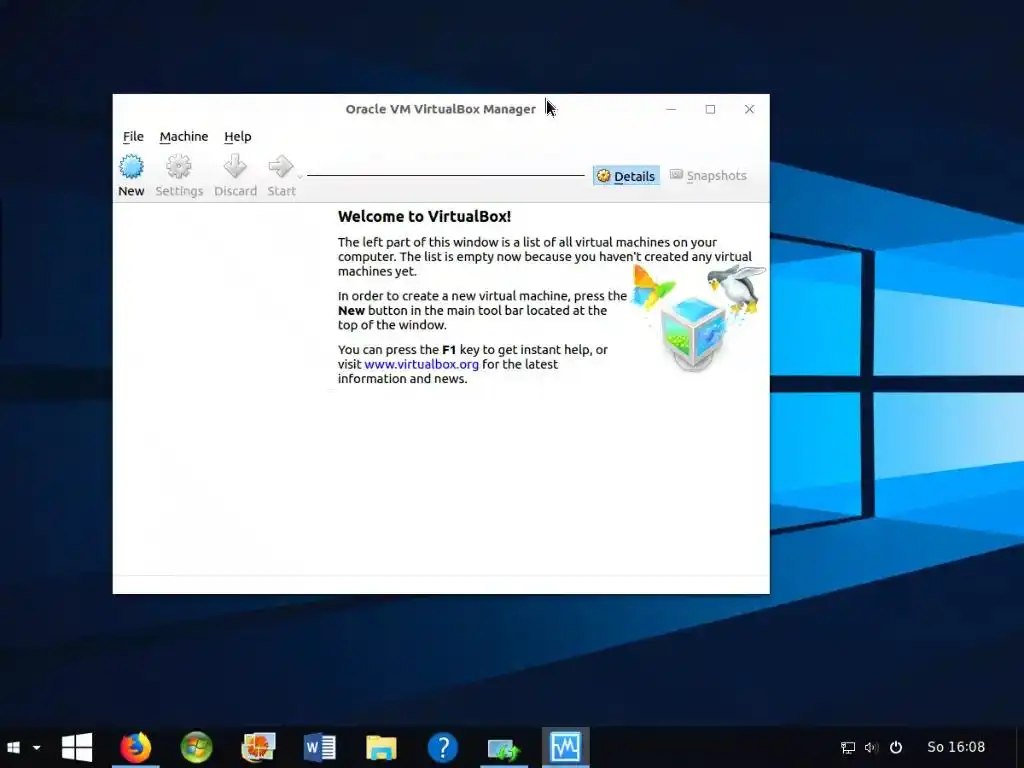Open the File menu
Screen dimensions: 1024x768
click(x=133, y=136)
